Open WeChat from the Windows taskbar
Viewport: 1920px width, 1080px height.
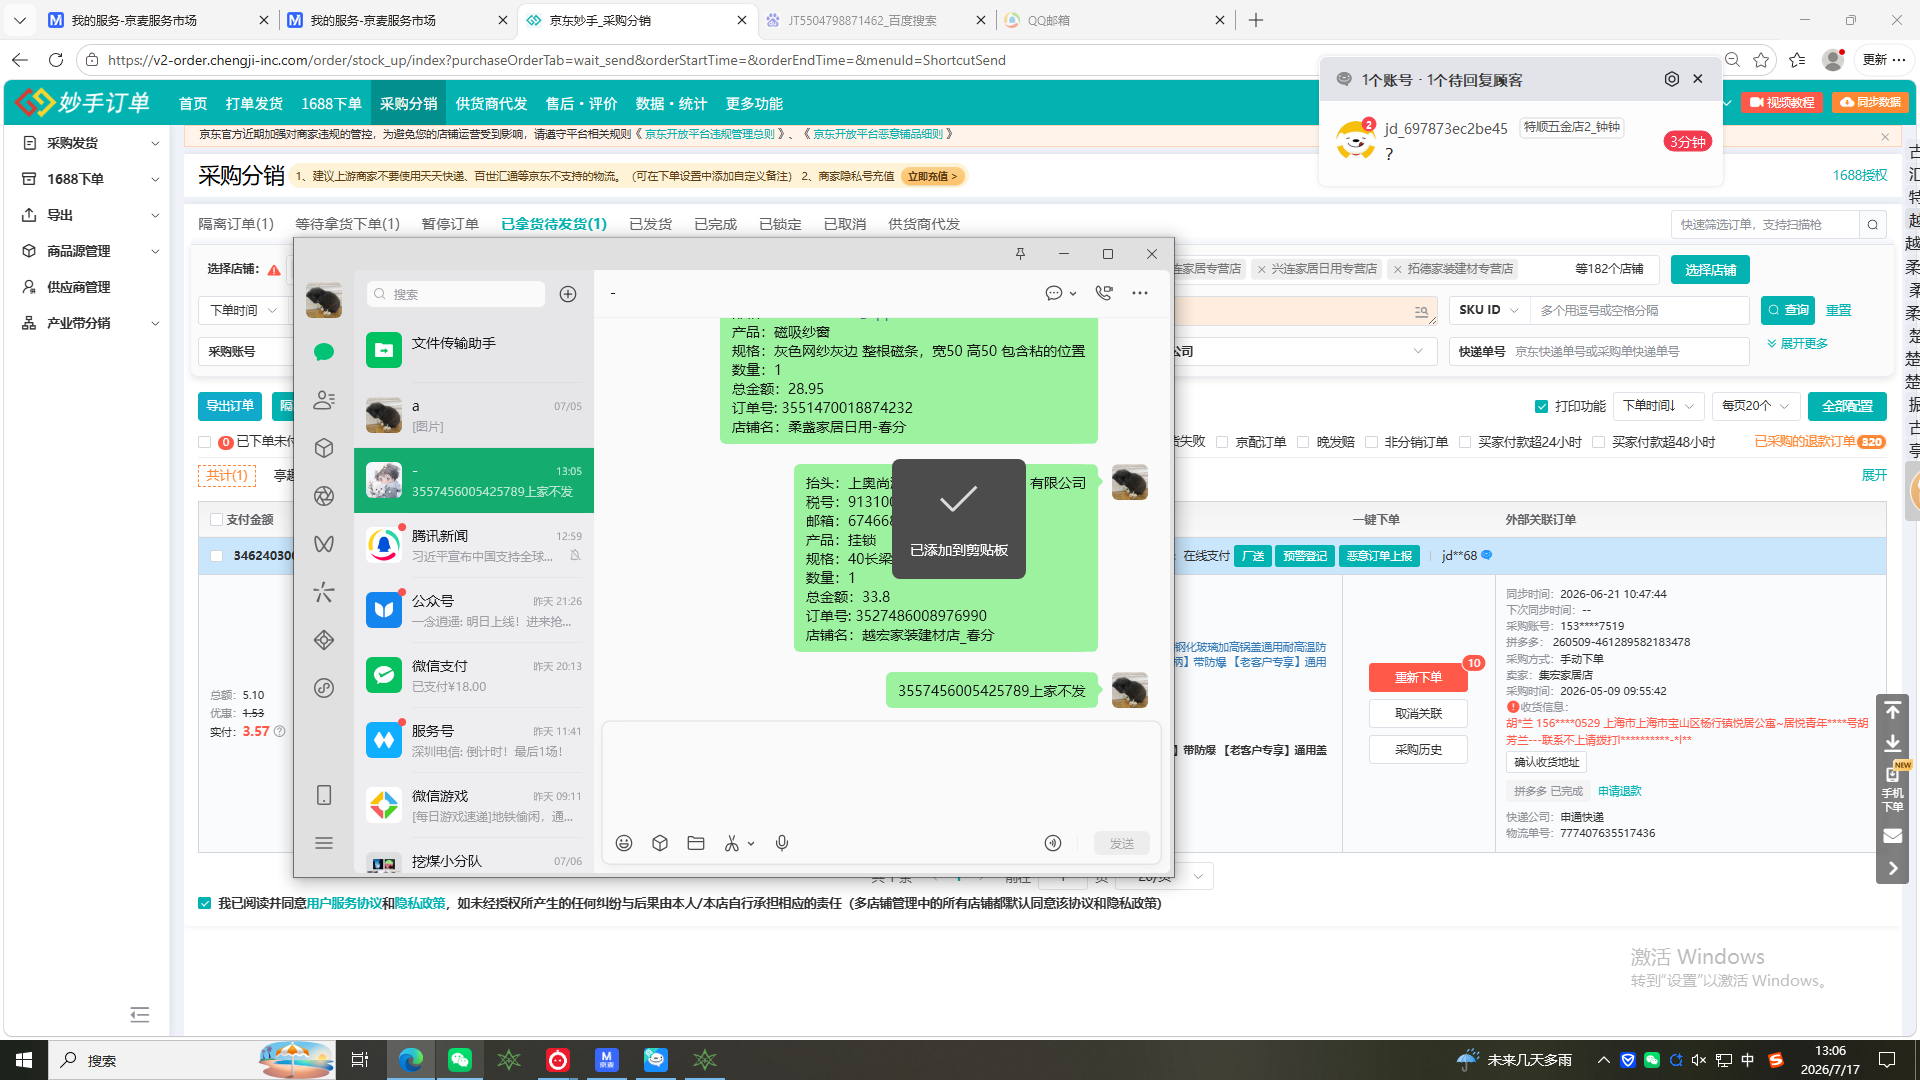(460, 1060)
